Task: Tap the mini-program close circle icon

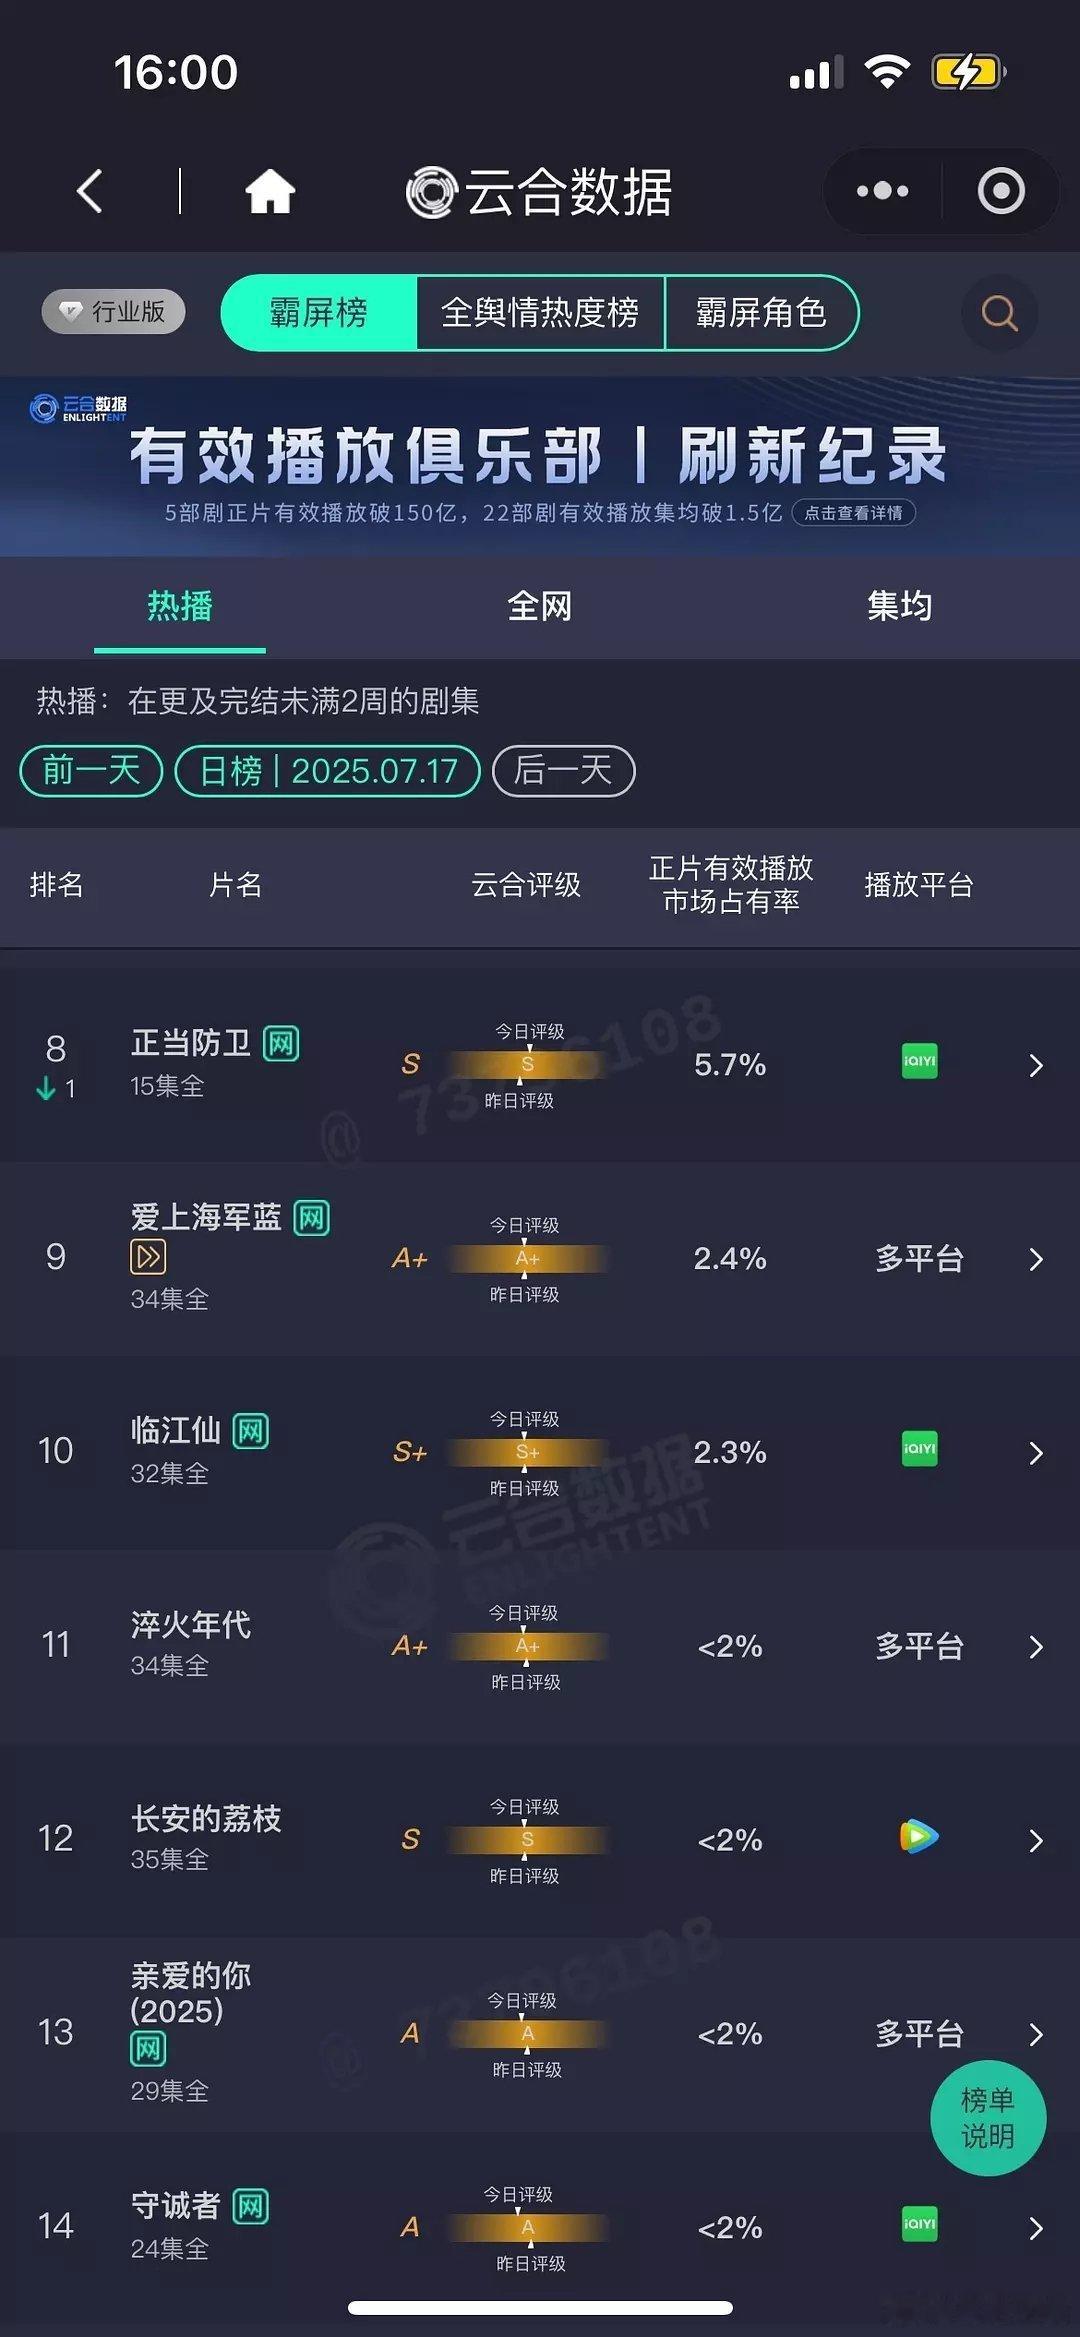Action: click(1001, 191)
